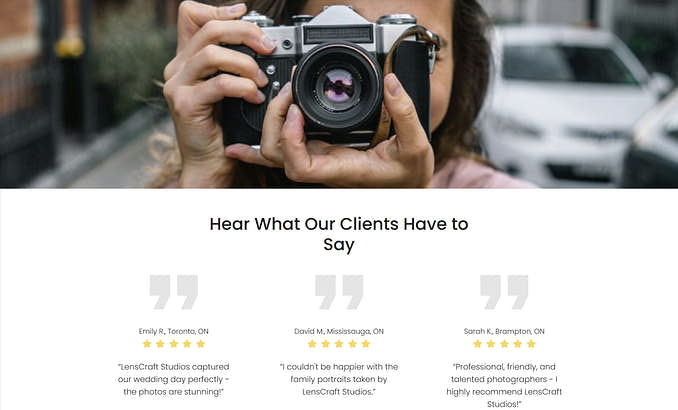Select the first star under Emily R.
Screen dimensions: 678x410
[x=147, y=344]
